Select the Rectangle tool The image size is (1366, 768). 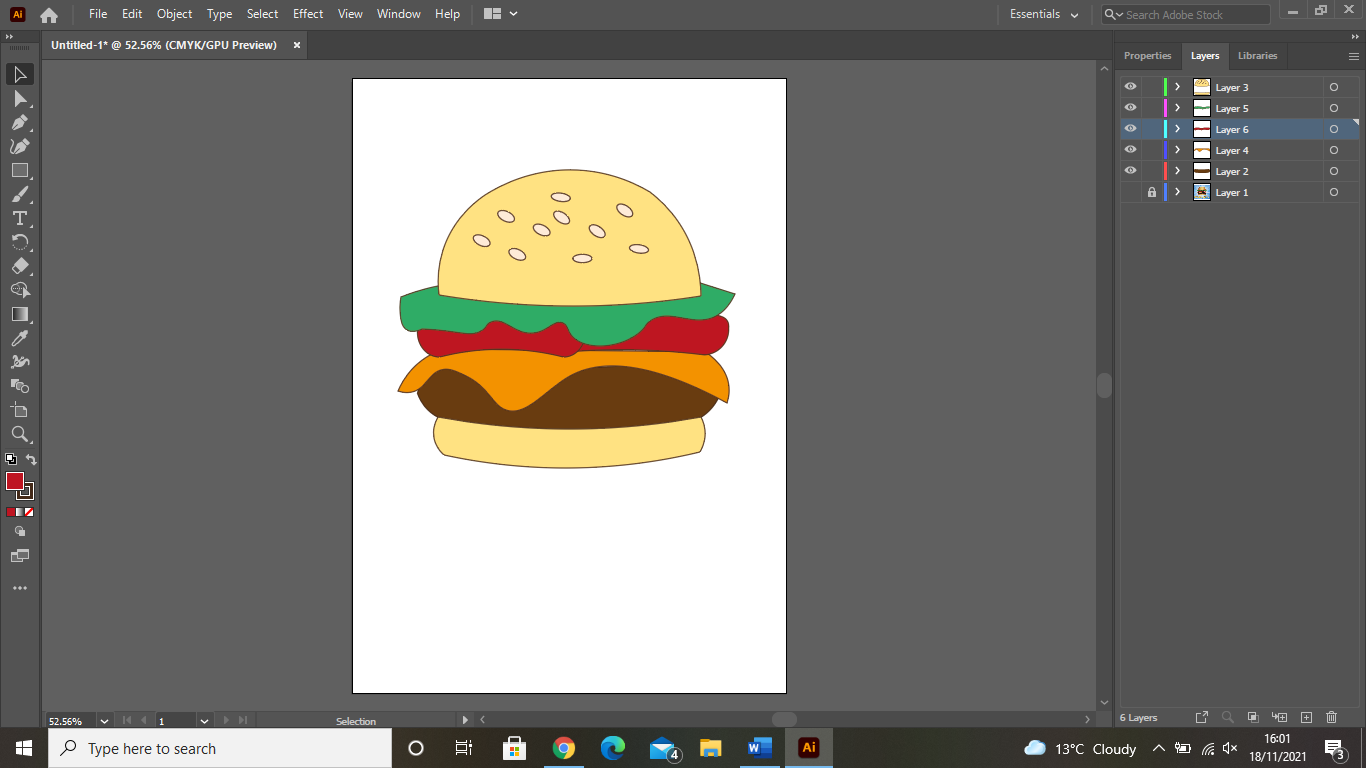click(19, 170)
